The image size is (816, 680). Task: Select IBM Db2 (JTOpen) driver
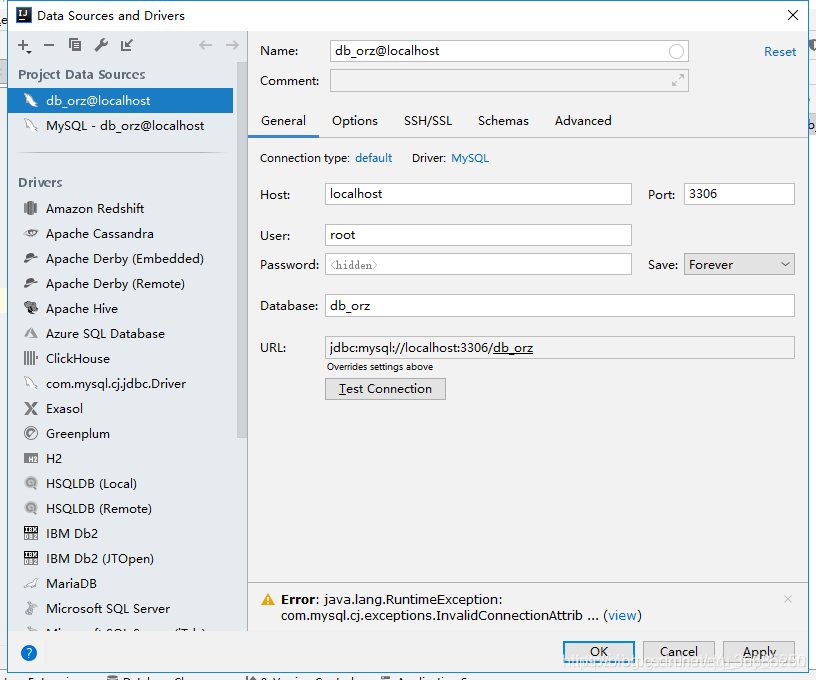click(x=120, y=558)
